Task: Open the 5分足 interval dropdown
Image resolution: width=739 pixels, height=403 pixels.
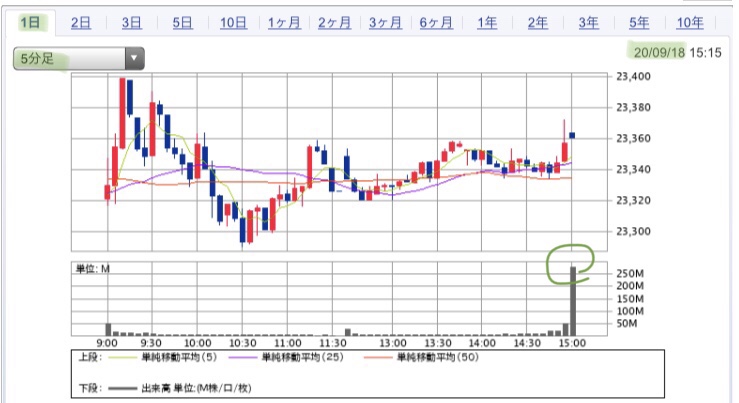Action: 79,58
